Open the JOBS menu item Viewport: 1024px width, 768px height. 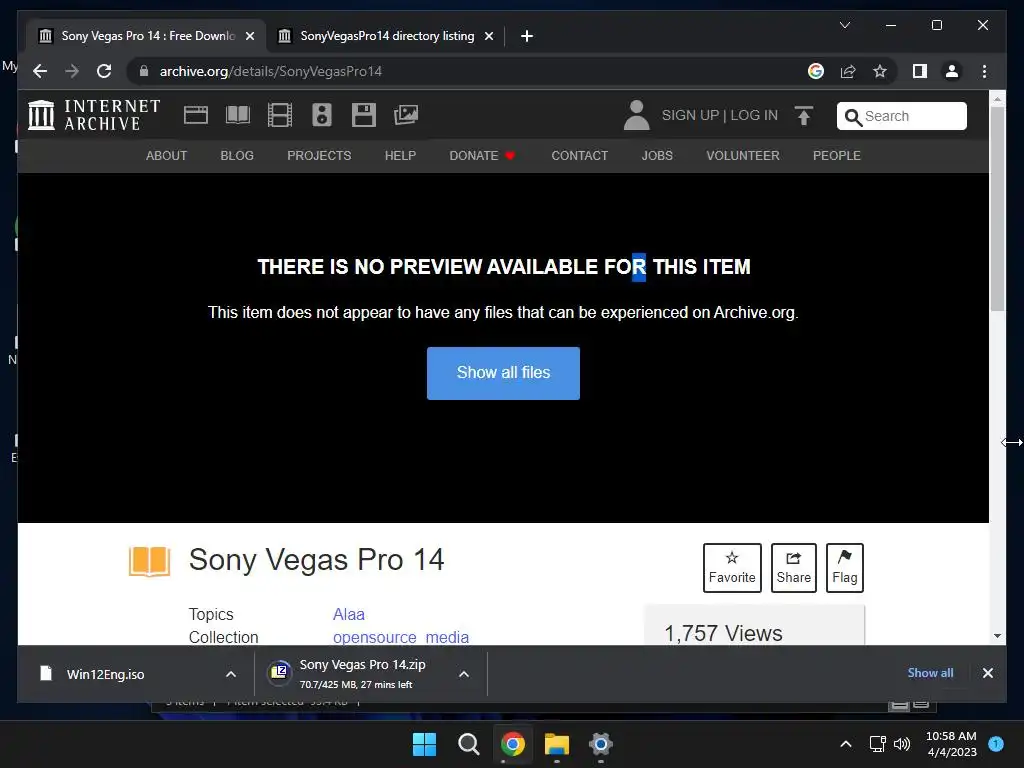[x=657, y=155]
